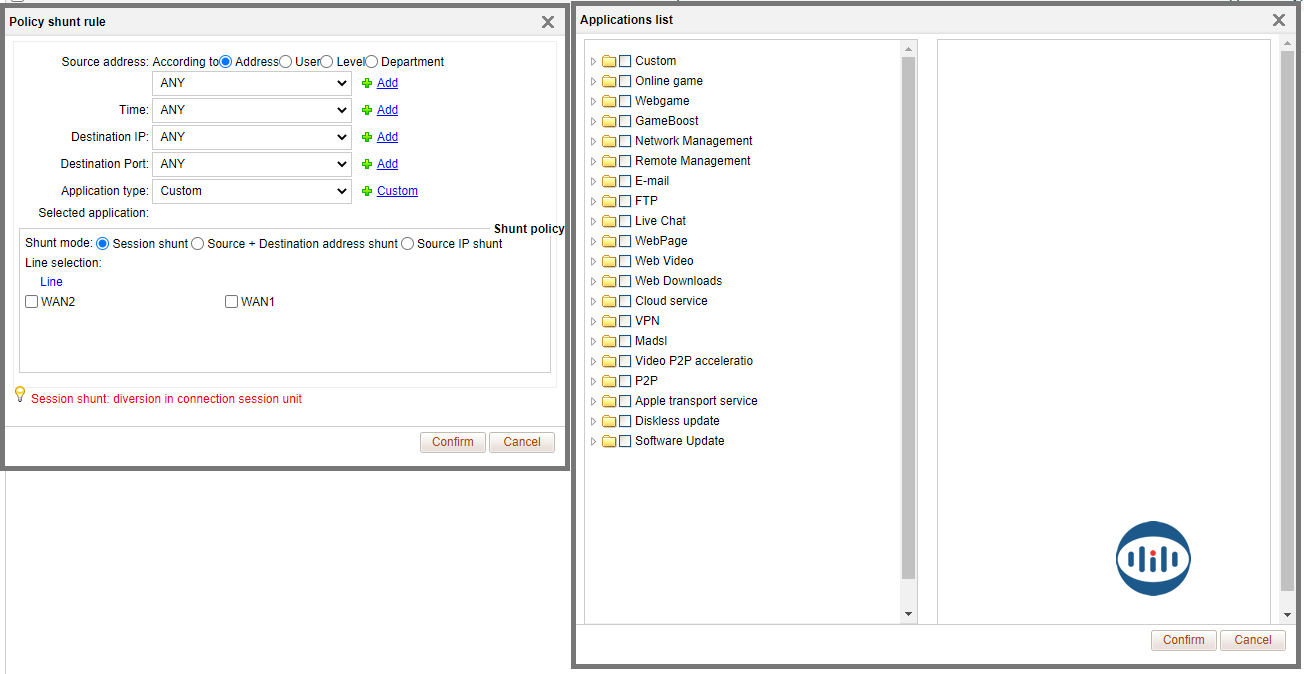The width and height of the screenshot is (1304, 674).
Task: Click the folder icon beside Cloud service
Action: click(x=609, y=301)
